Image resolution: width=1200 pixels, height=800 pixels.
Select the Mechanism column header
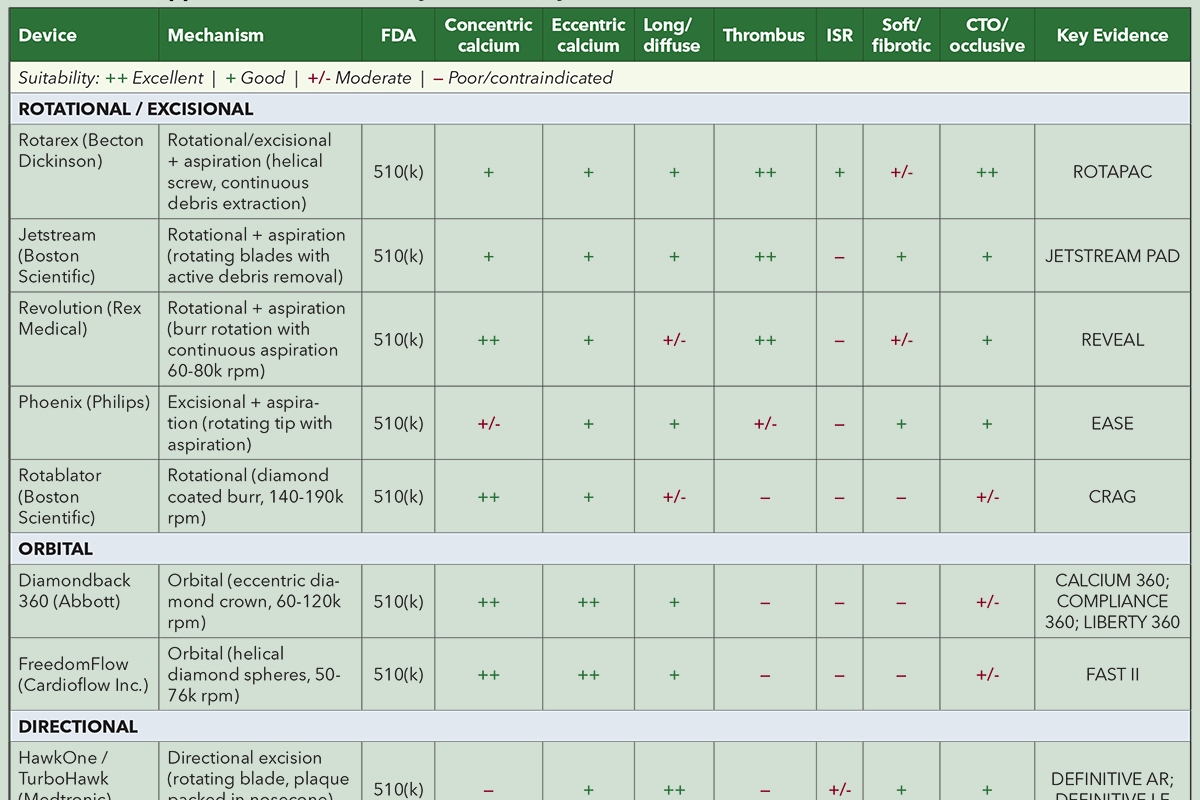click(x=260, y=35)
